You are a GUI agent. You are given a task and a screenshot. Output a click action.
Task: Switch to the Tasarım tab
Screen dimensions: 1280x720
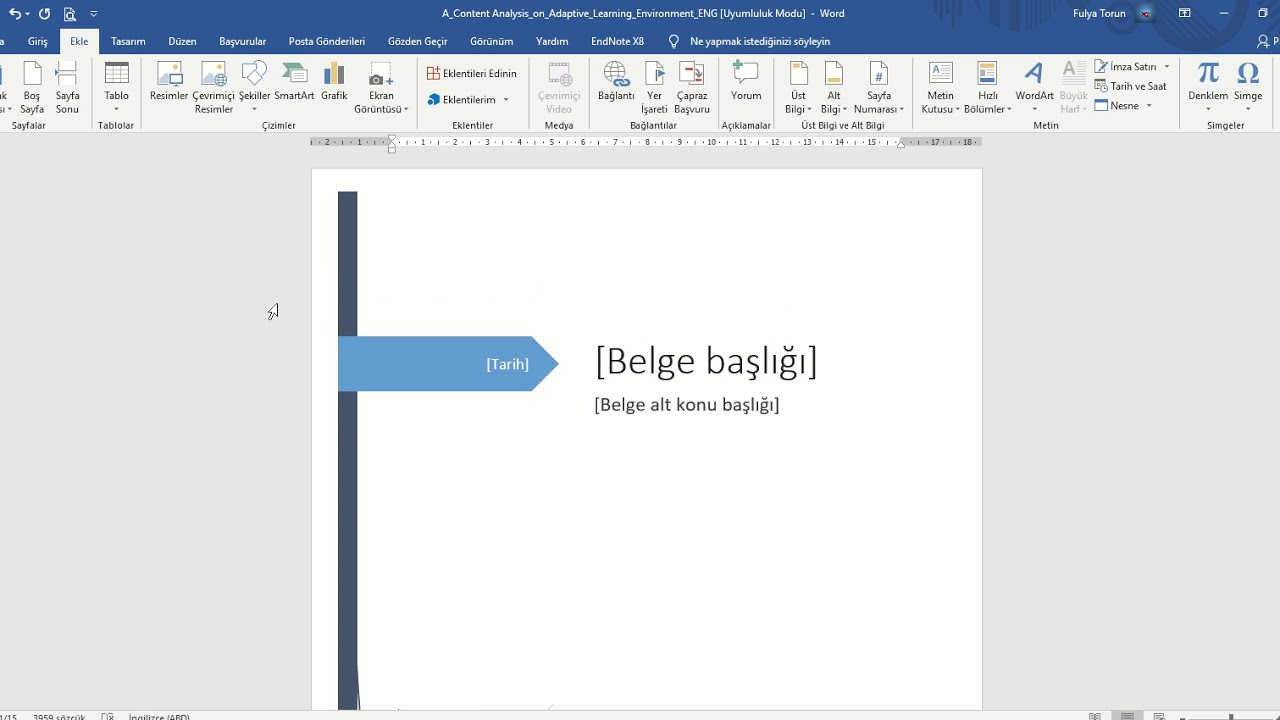click(128, 42)
